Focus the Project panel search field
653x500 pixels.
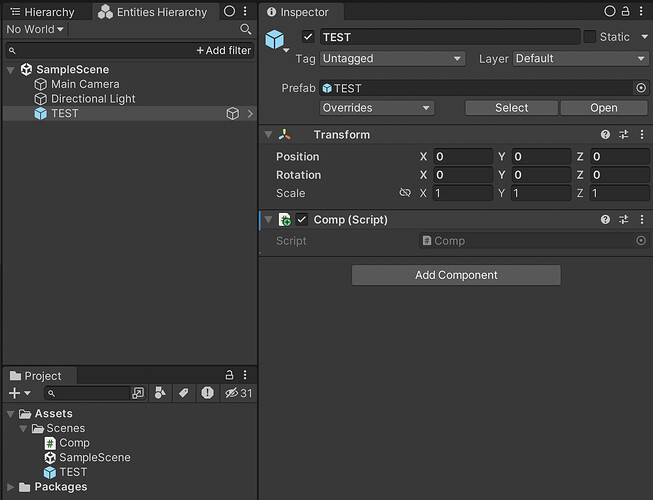(87, 393)
